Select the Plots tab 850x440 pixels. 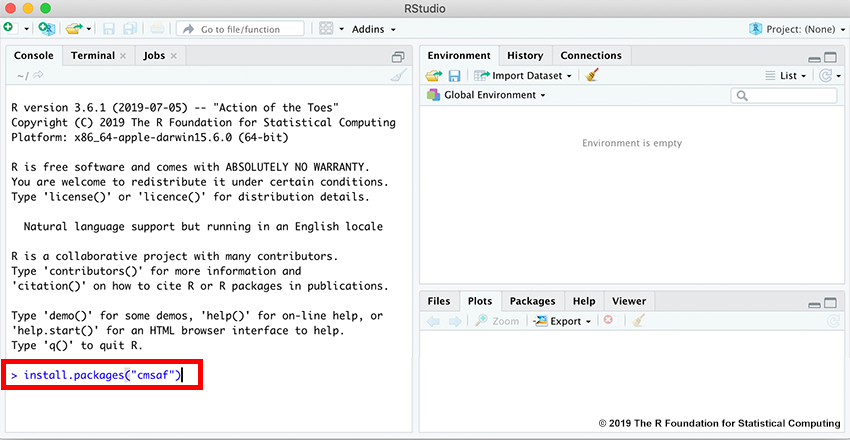pos(480,301)
